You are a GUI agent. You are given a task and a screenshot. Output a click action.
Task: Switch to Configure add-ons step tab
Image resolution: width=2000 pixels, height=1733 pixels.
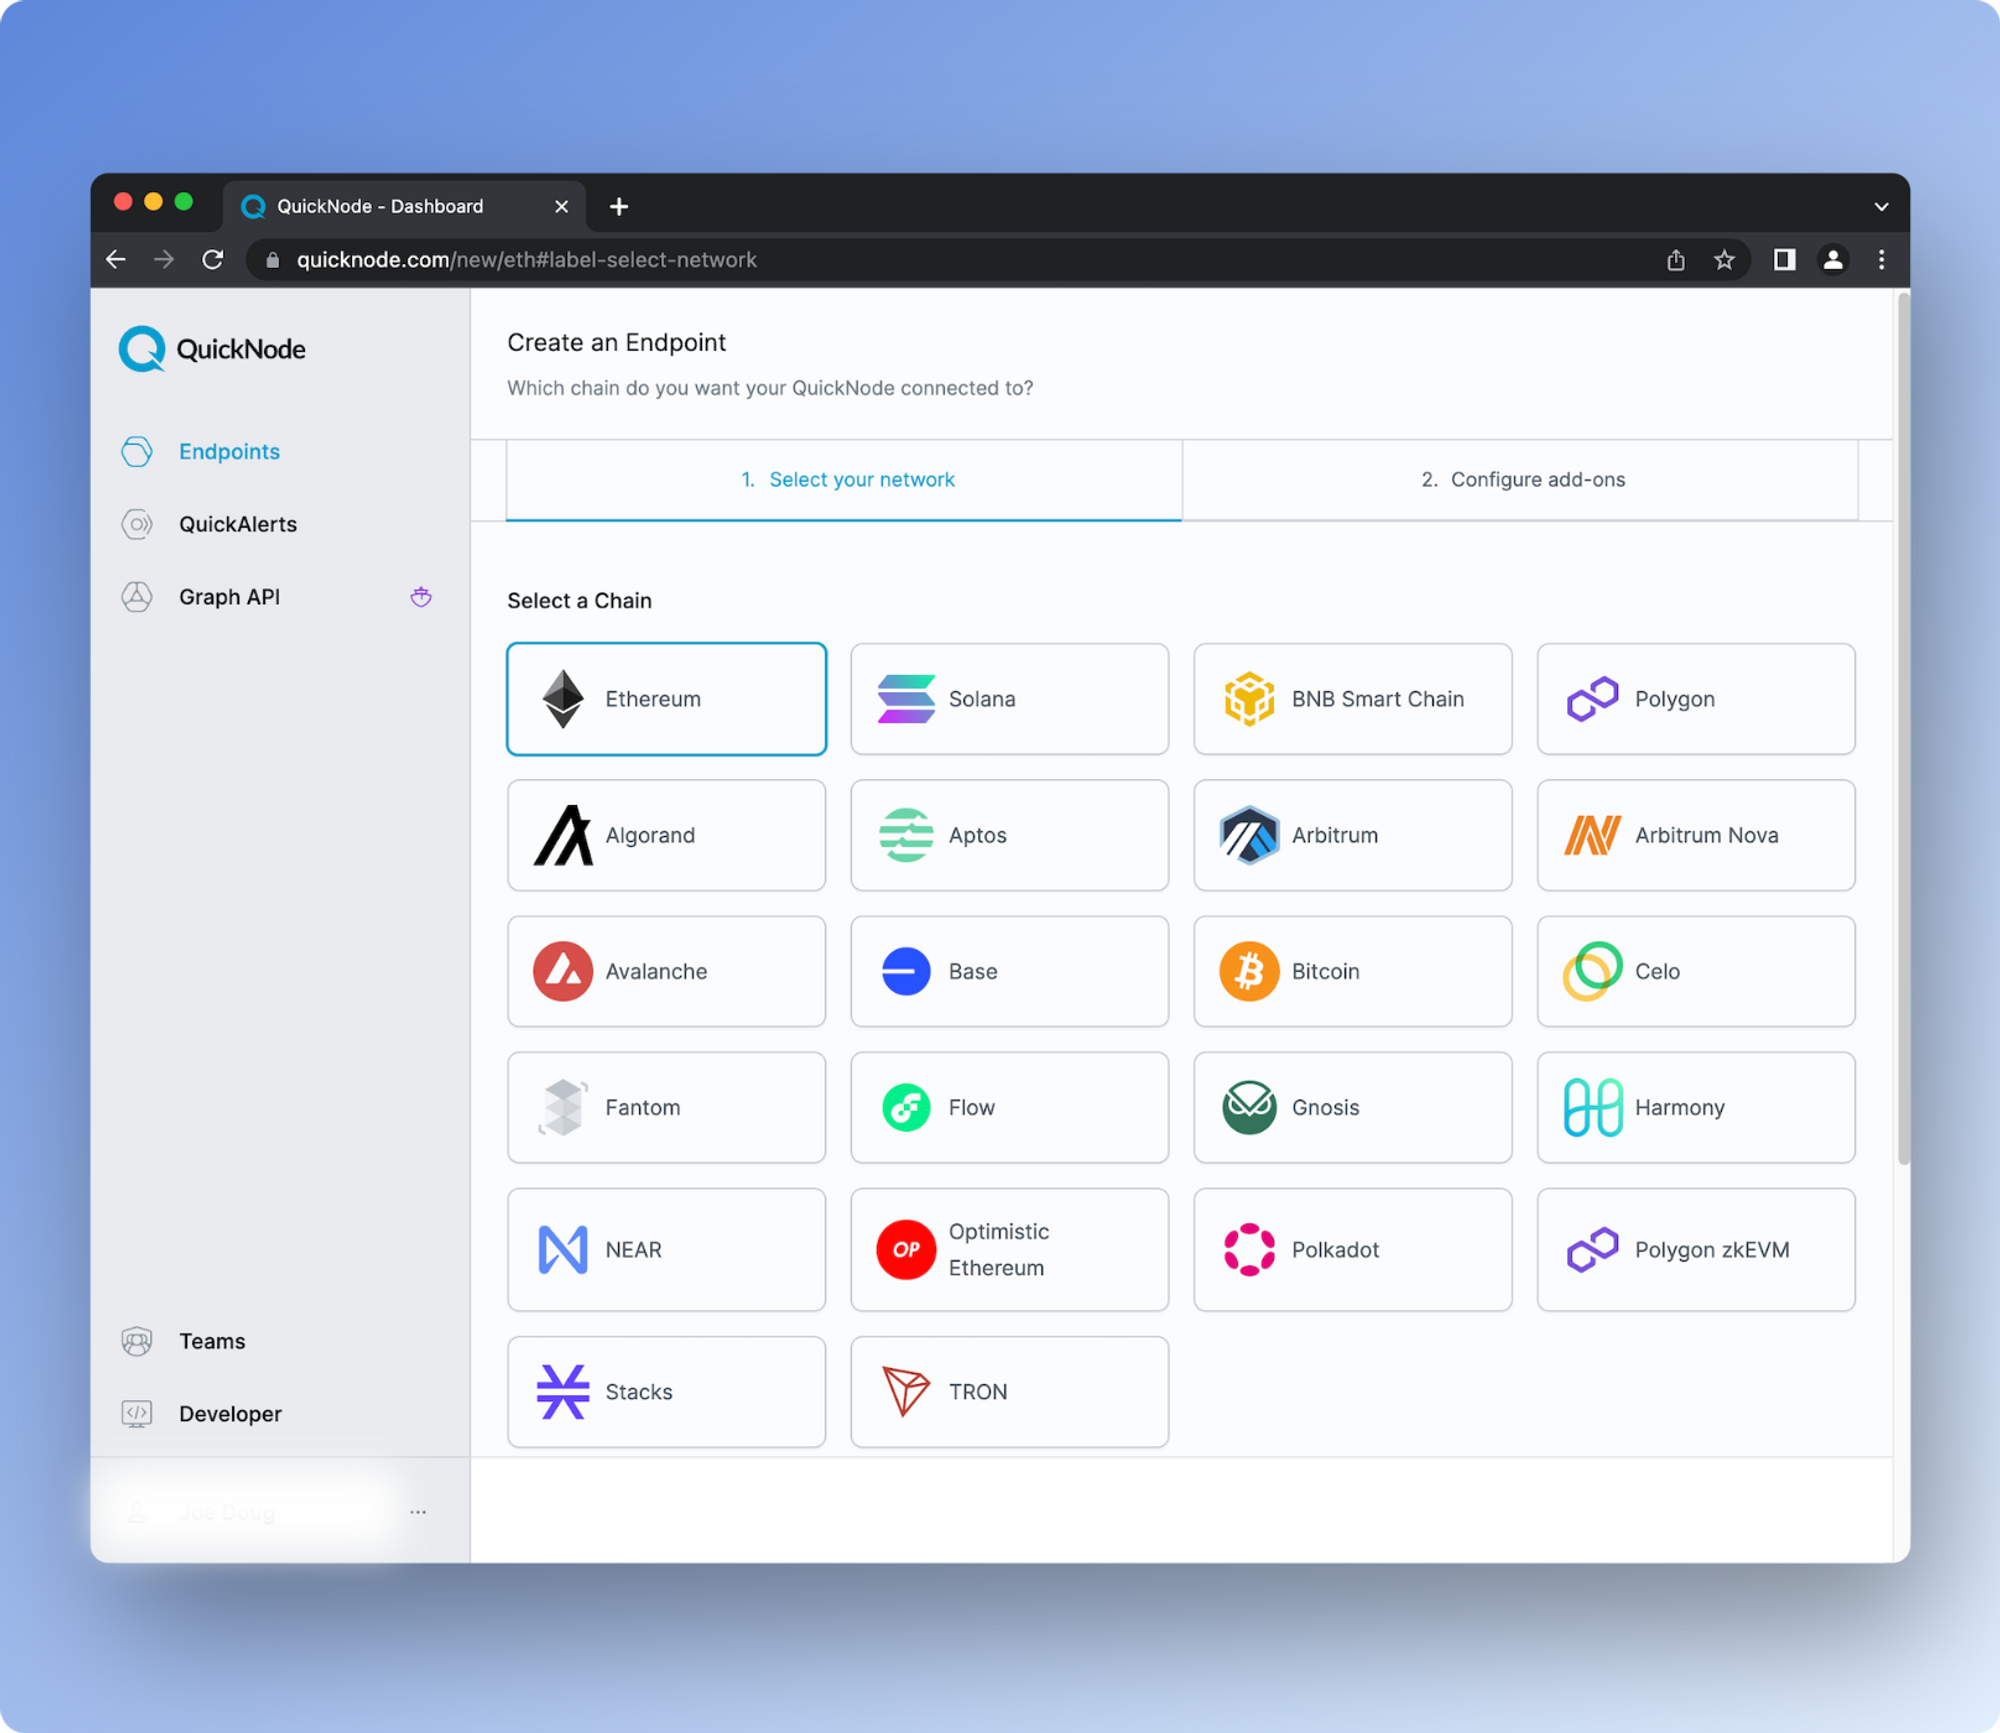(1521, 480)
